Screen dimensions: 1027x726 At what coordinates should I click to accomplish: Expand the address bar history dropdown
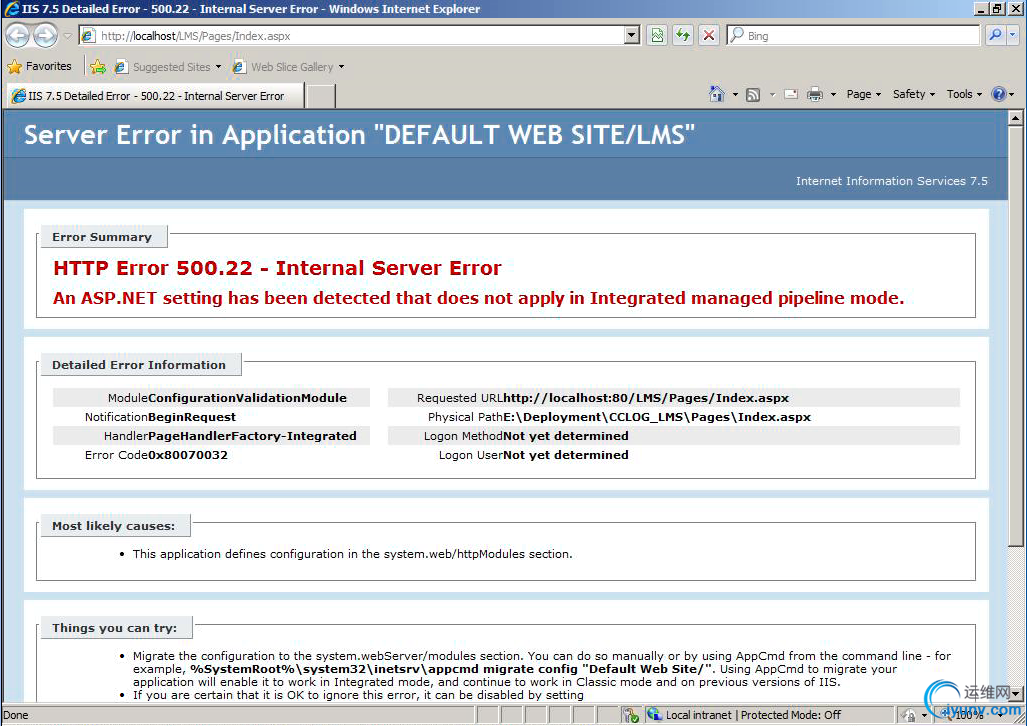click(x=631, y=36)
